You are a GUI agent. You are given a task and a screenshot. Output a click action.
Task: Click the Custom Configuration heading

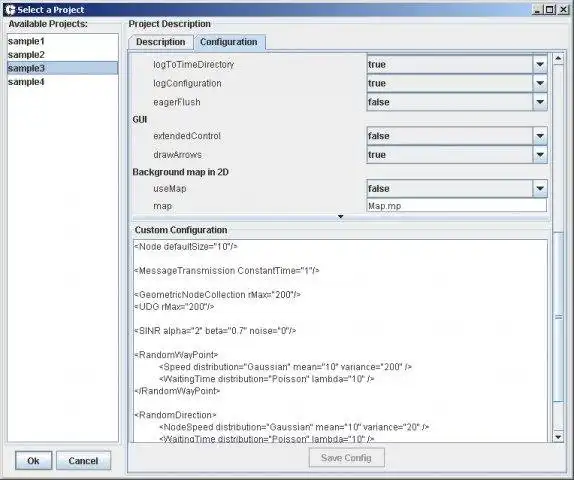(181, 230)
